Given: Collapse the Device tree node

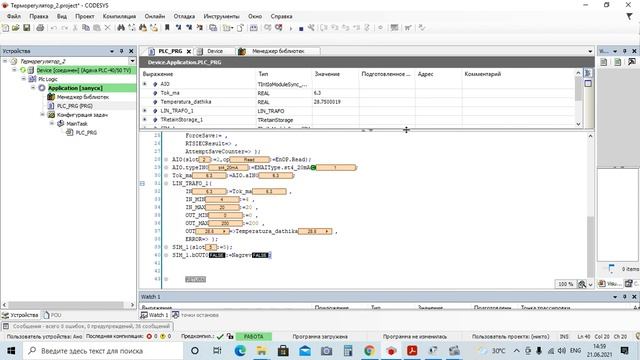Looking at the screenshot, I should [x=14, y=70].
